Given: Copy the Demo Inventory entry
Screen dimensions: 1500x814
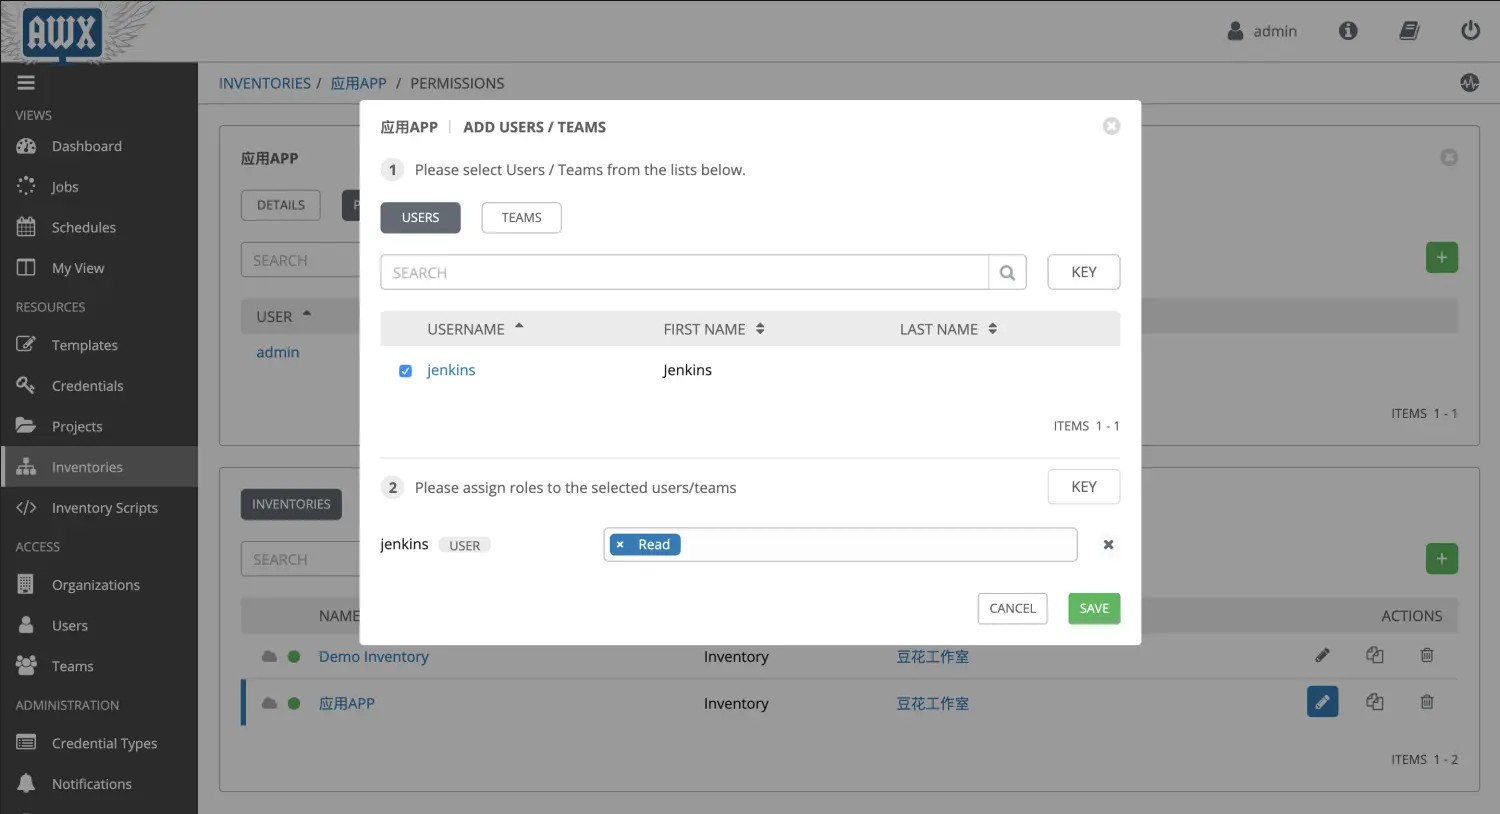Looking at the screenshot, I should tap(1375, 655).
